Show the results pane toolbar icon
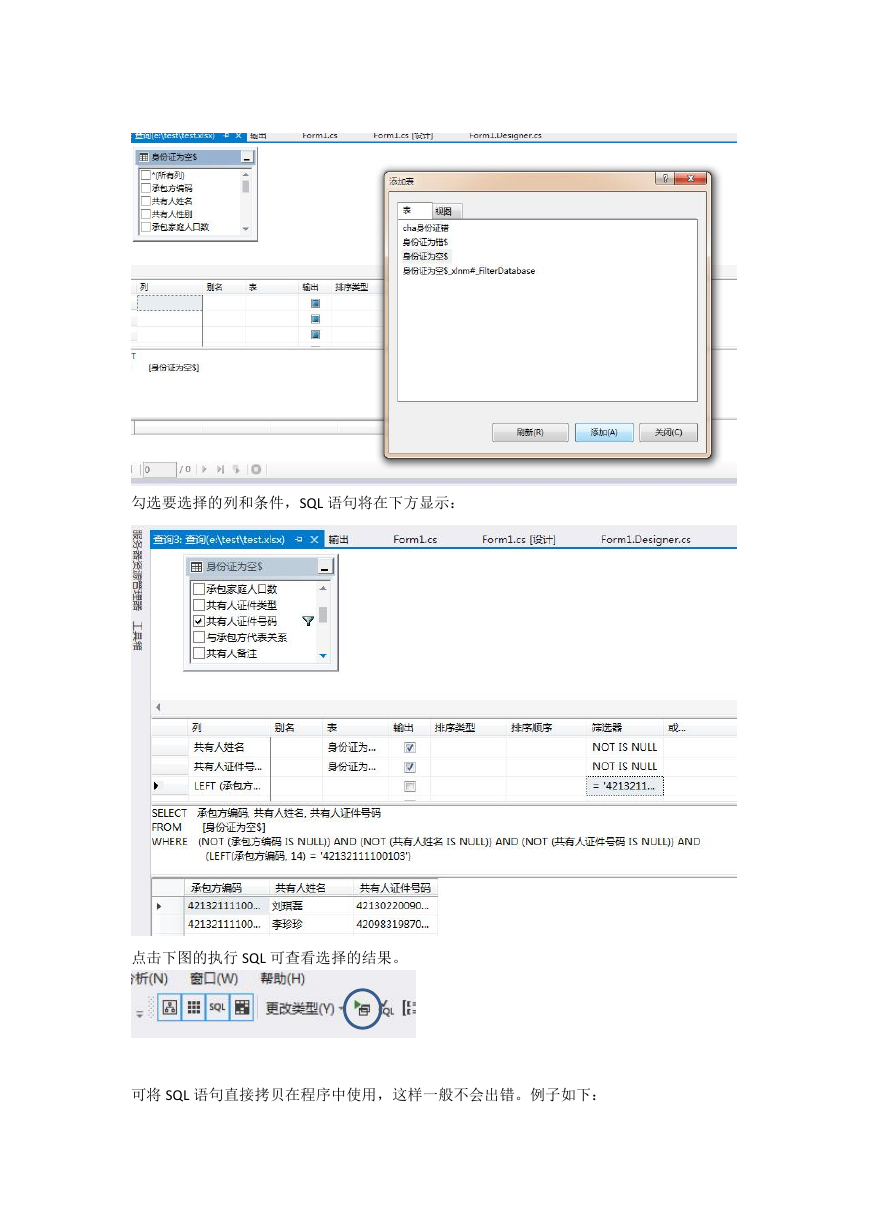Screen dimensions: 869x1228 pos(241,1009)
